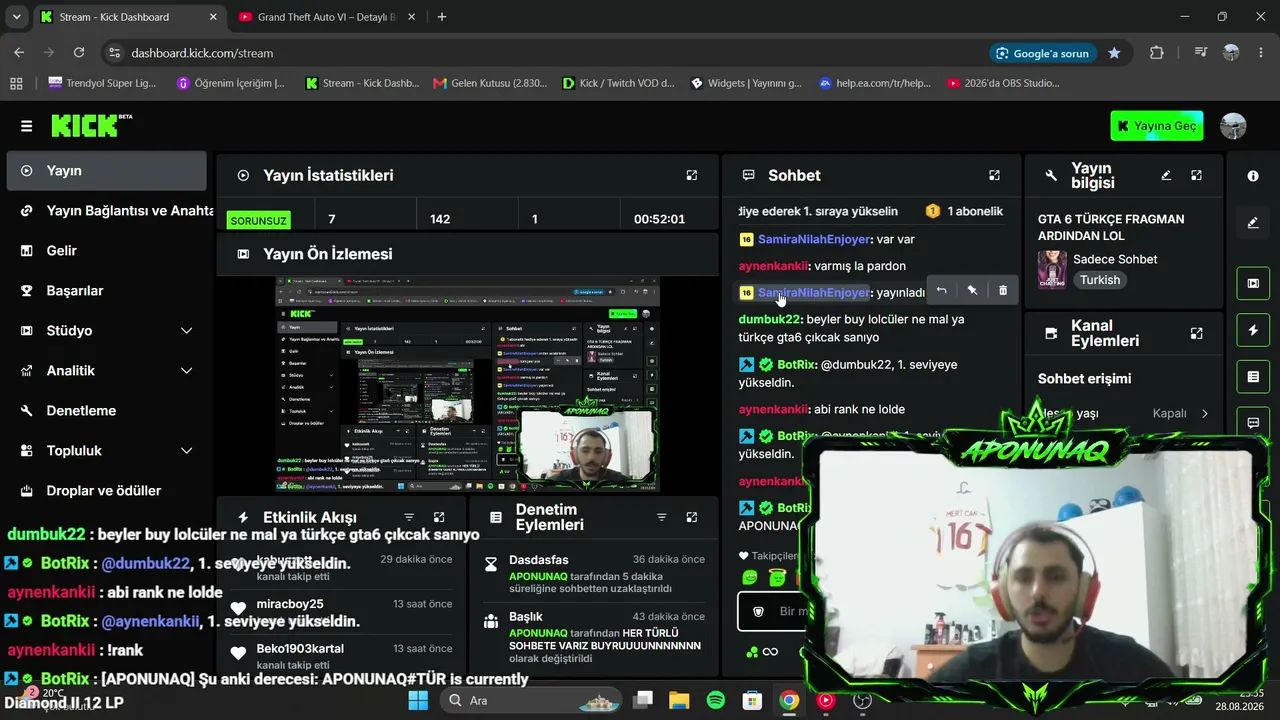Open File Explorer from the taskbar
Image resolution: width=1280 pixels, height=720 pixels.
(x=679, y=700)
